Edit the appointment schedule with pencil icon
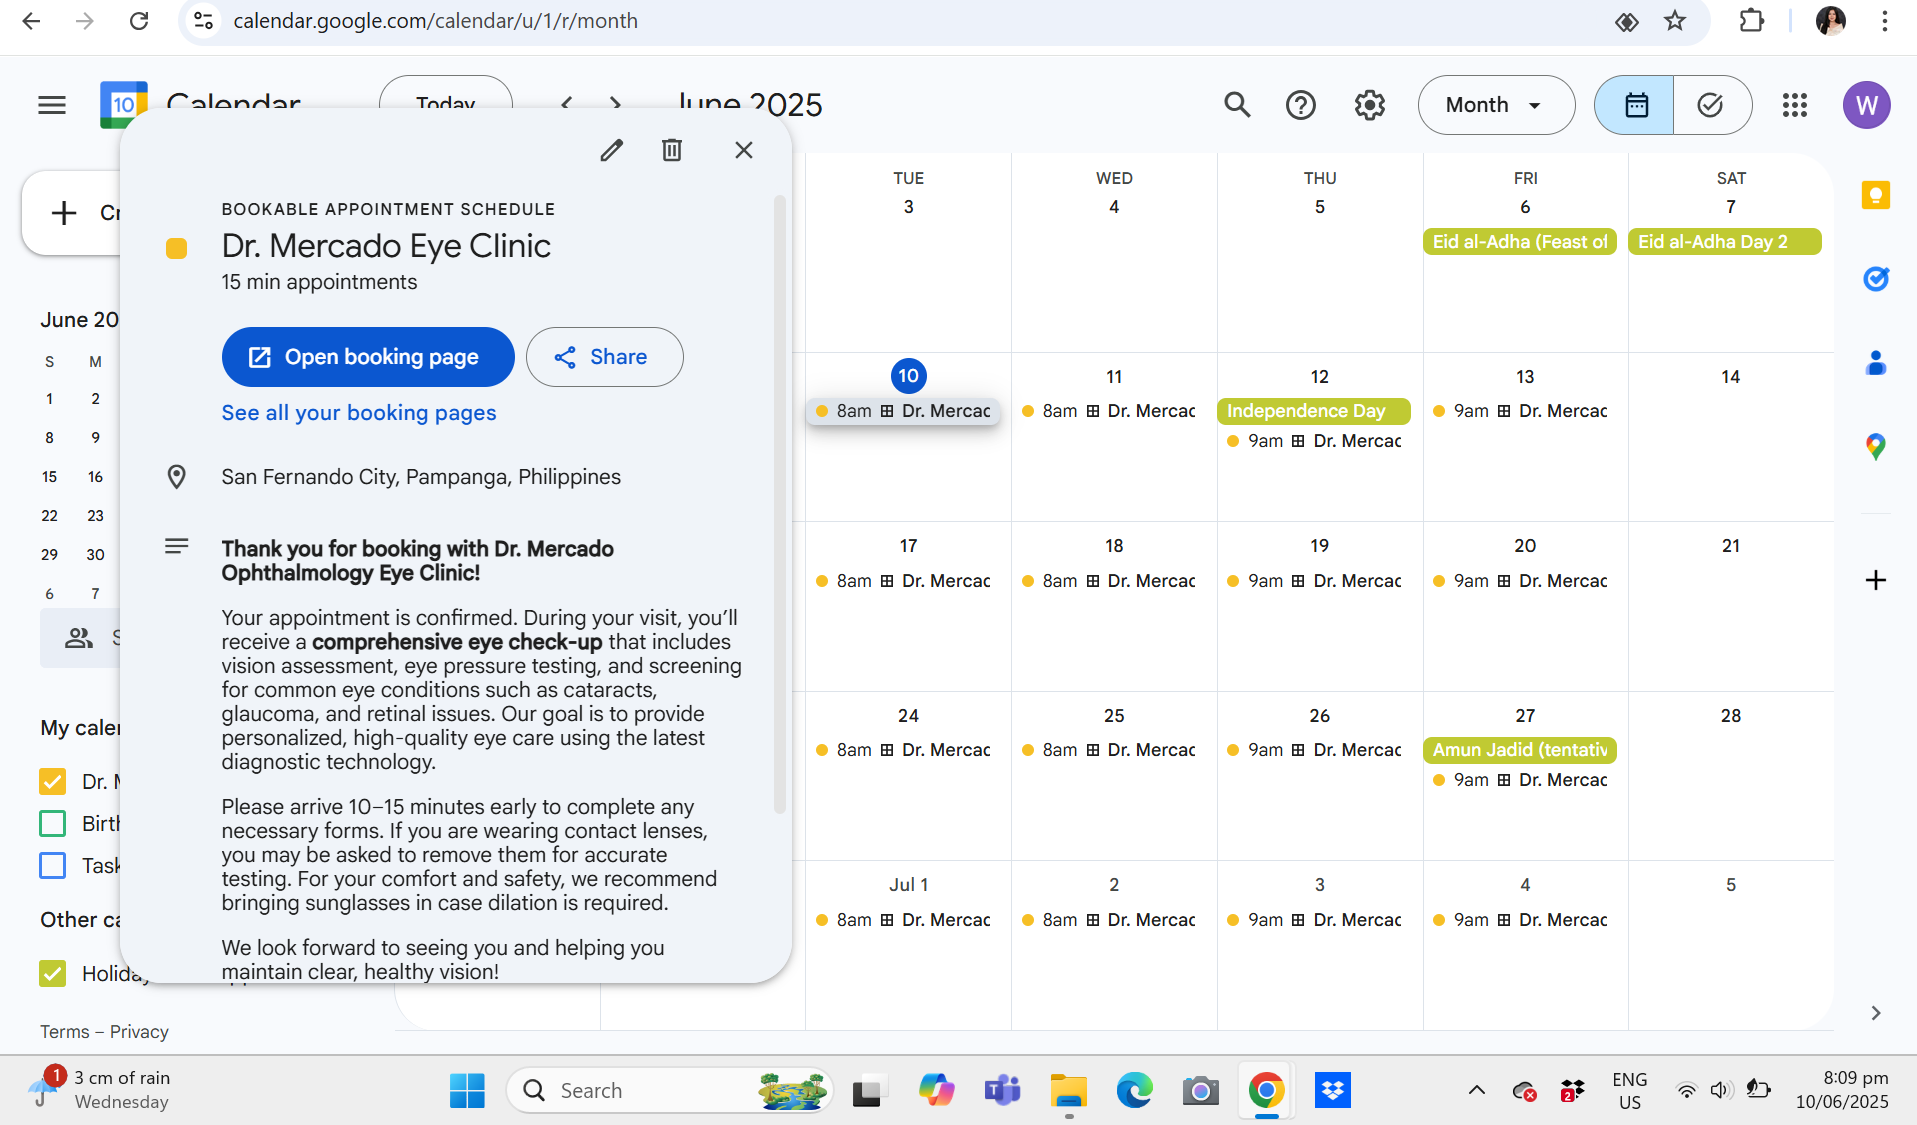This screenshot has width=1917, height=1125. pos(611,150)
